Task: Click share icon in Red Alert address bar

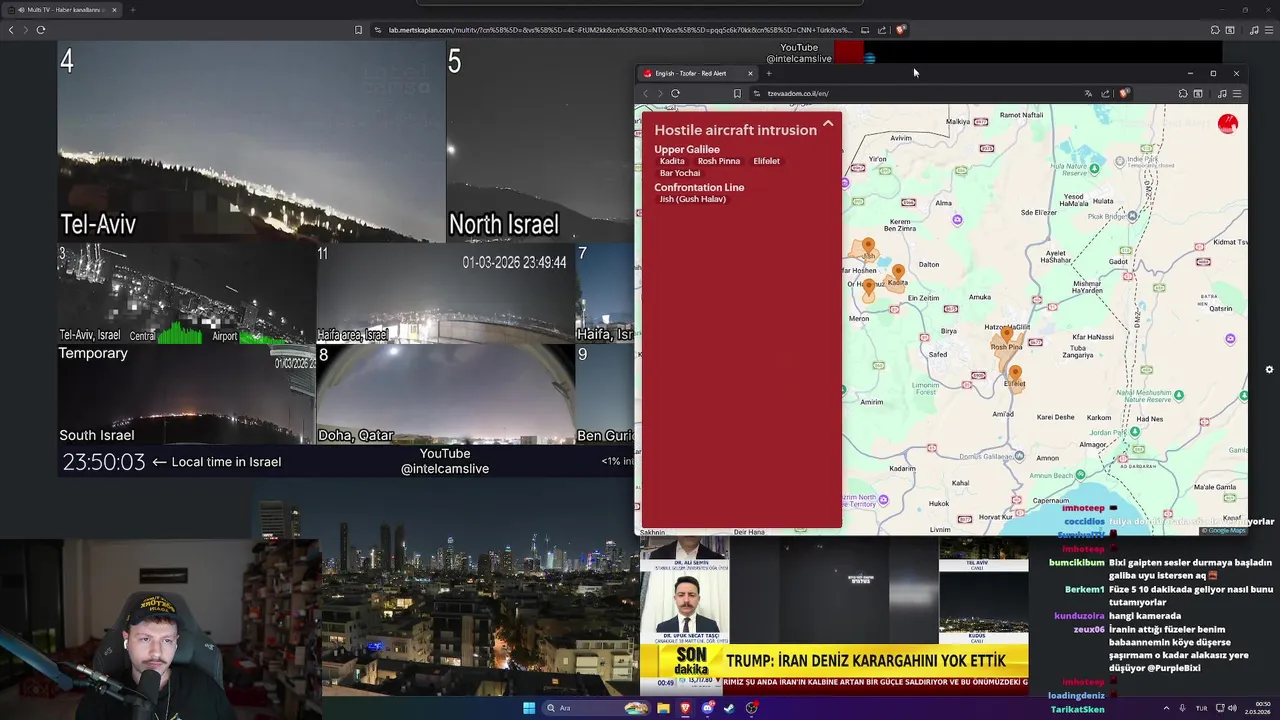Action: [x=1105, y=93]
